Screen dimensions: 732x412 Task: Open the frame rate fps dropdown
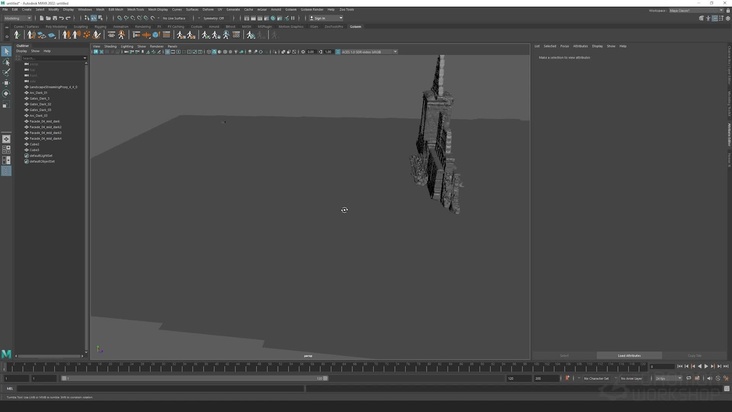coord(669,378)
